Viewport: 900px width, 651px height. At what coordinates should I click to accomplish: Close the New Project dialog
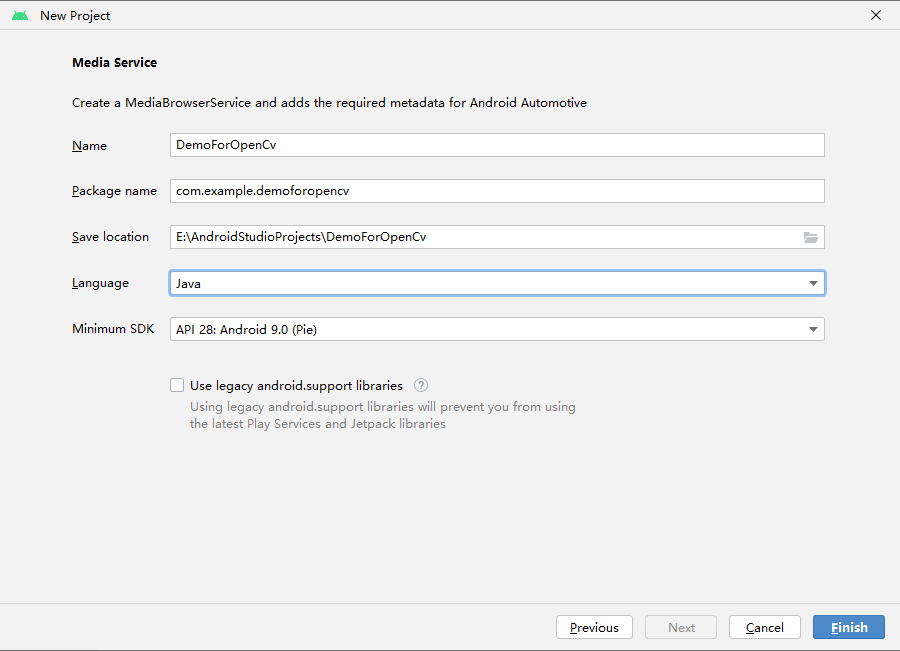(x=876, y=16)
